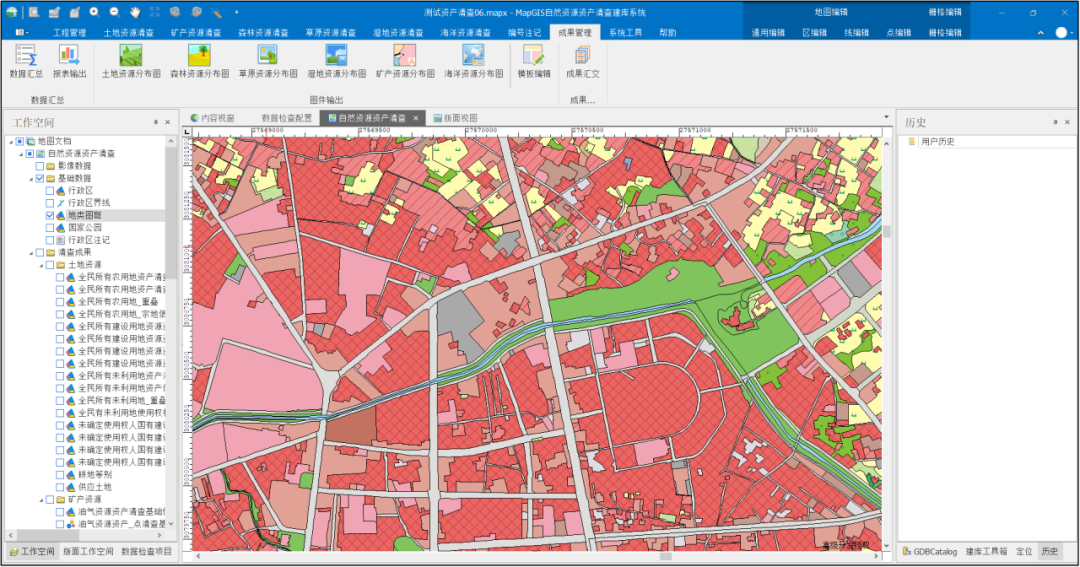1080x567 pixels.
Task: Launch the 模板编辑 template editor
Action: coord(533,56)
